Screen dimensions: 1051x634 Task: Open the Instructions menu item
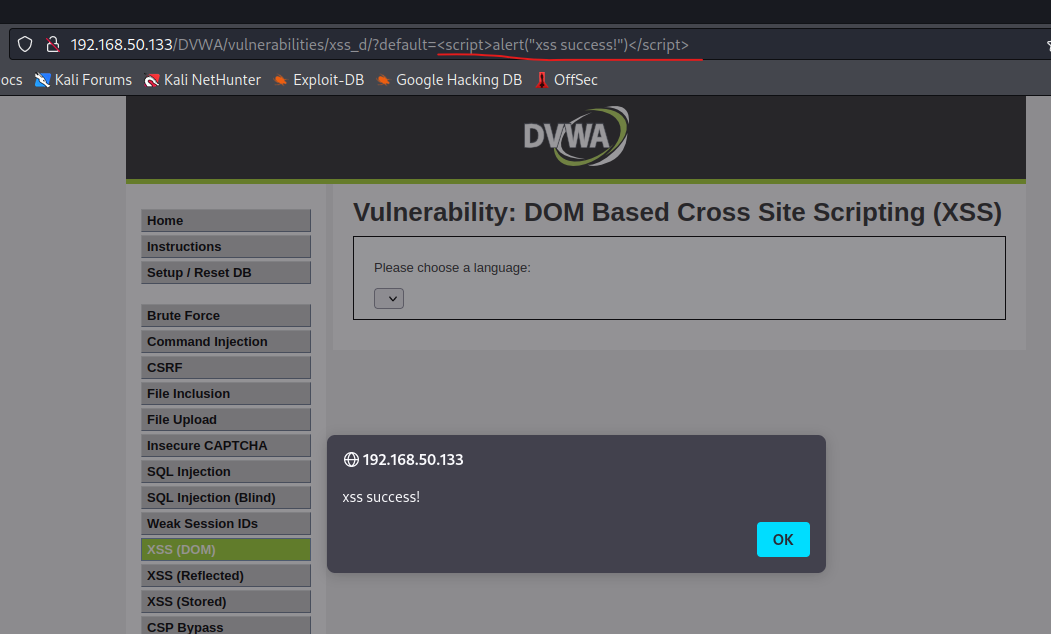[226, 247]
